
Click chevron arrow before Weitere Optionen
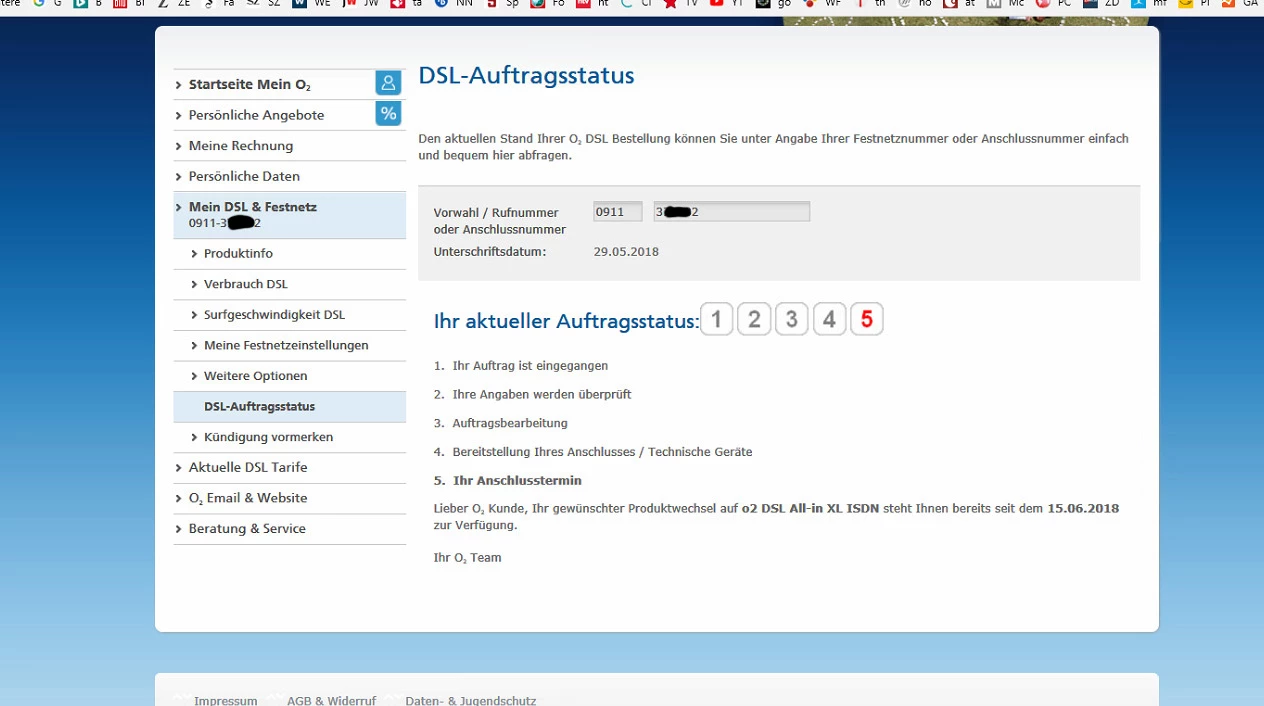click(194, 376)
